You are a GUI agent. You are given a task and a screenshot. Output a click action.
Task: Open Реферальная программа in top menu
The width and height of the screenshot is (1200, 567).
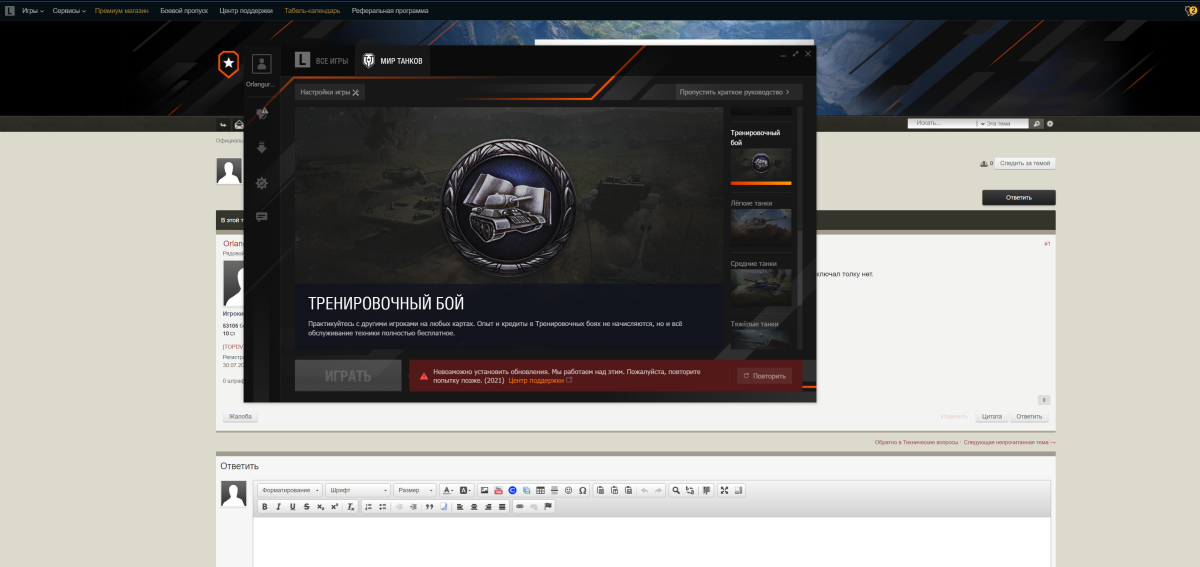click(390, 11)
